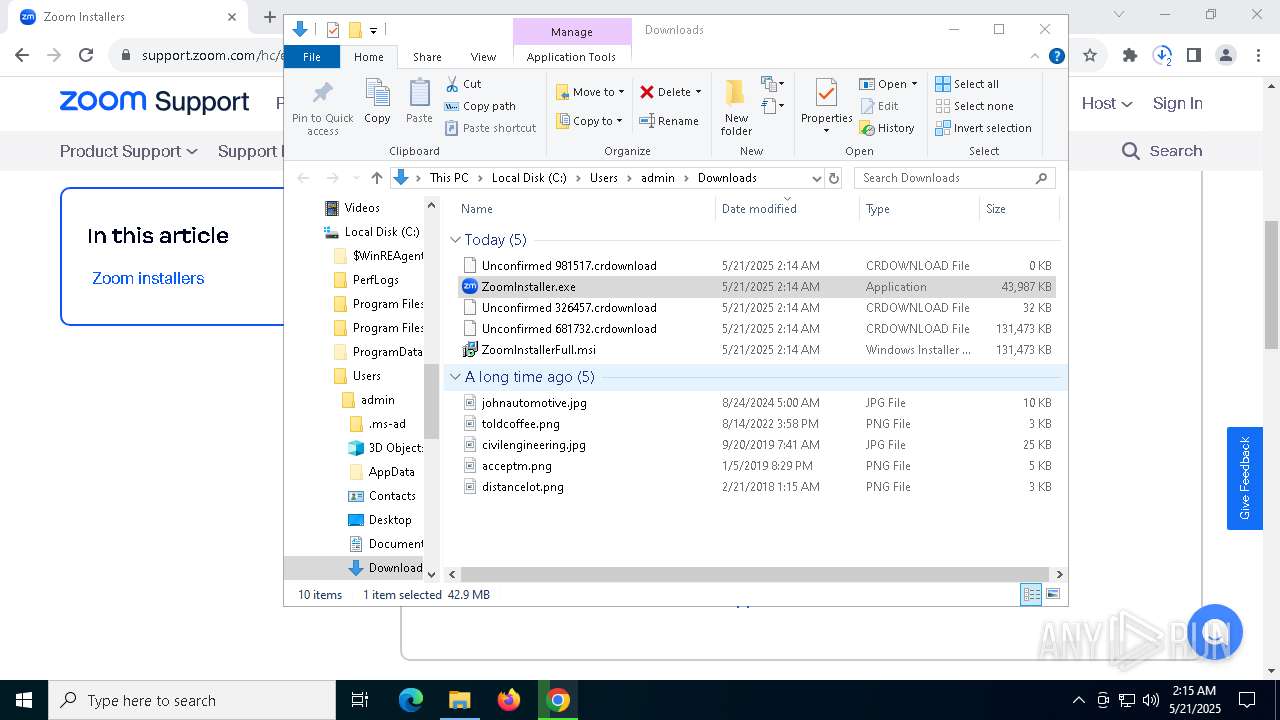Expand the Open button dropdown
Screen dimensions: 1280x720
[x=914, y=84]
